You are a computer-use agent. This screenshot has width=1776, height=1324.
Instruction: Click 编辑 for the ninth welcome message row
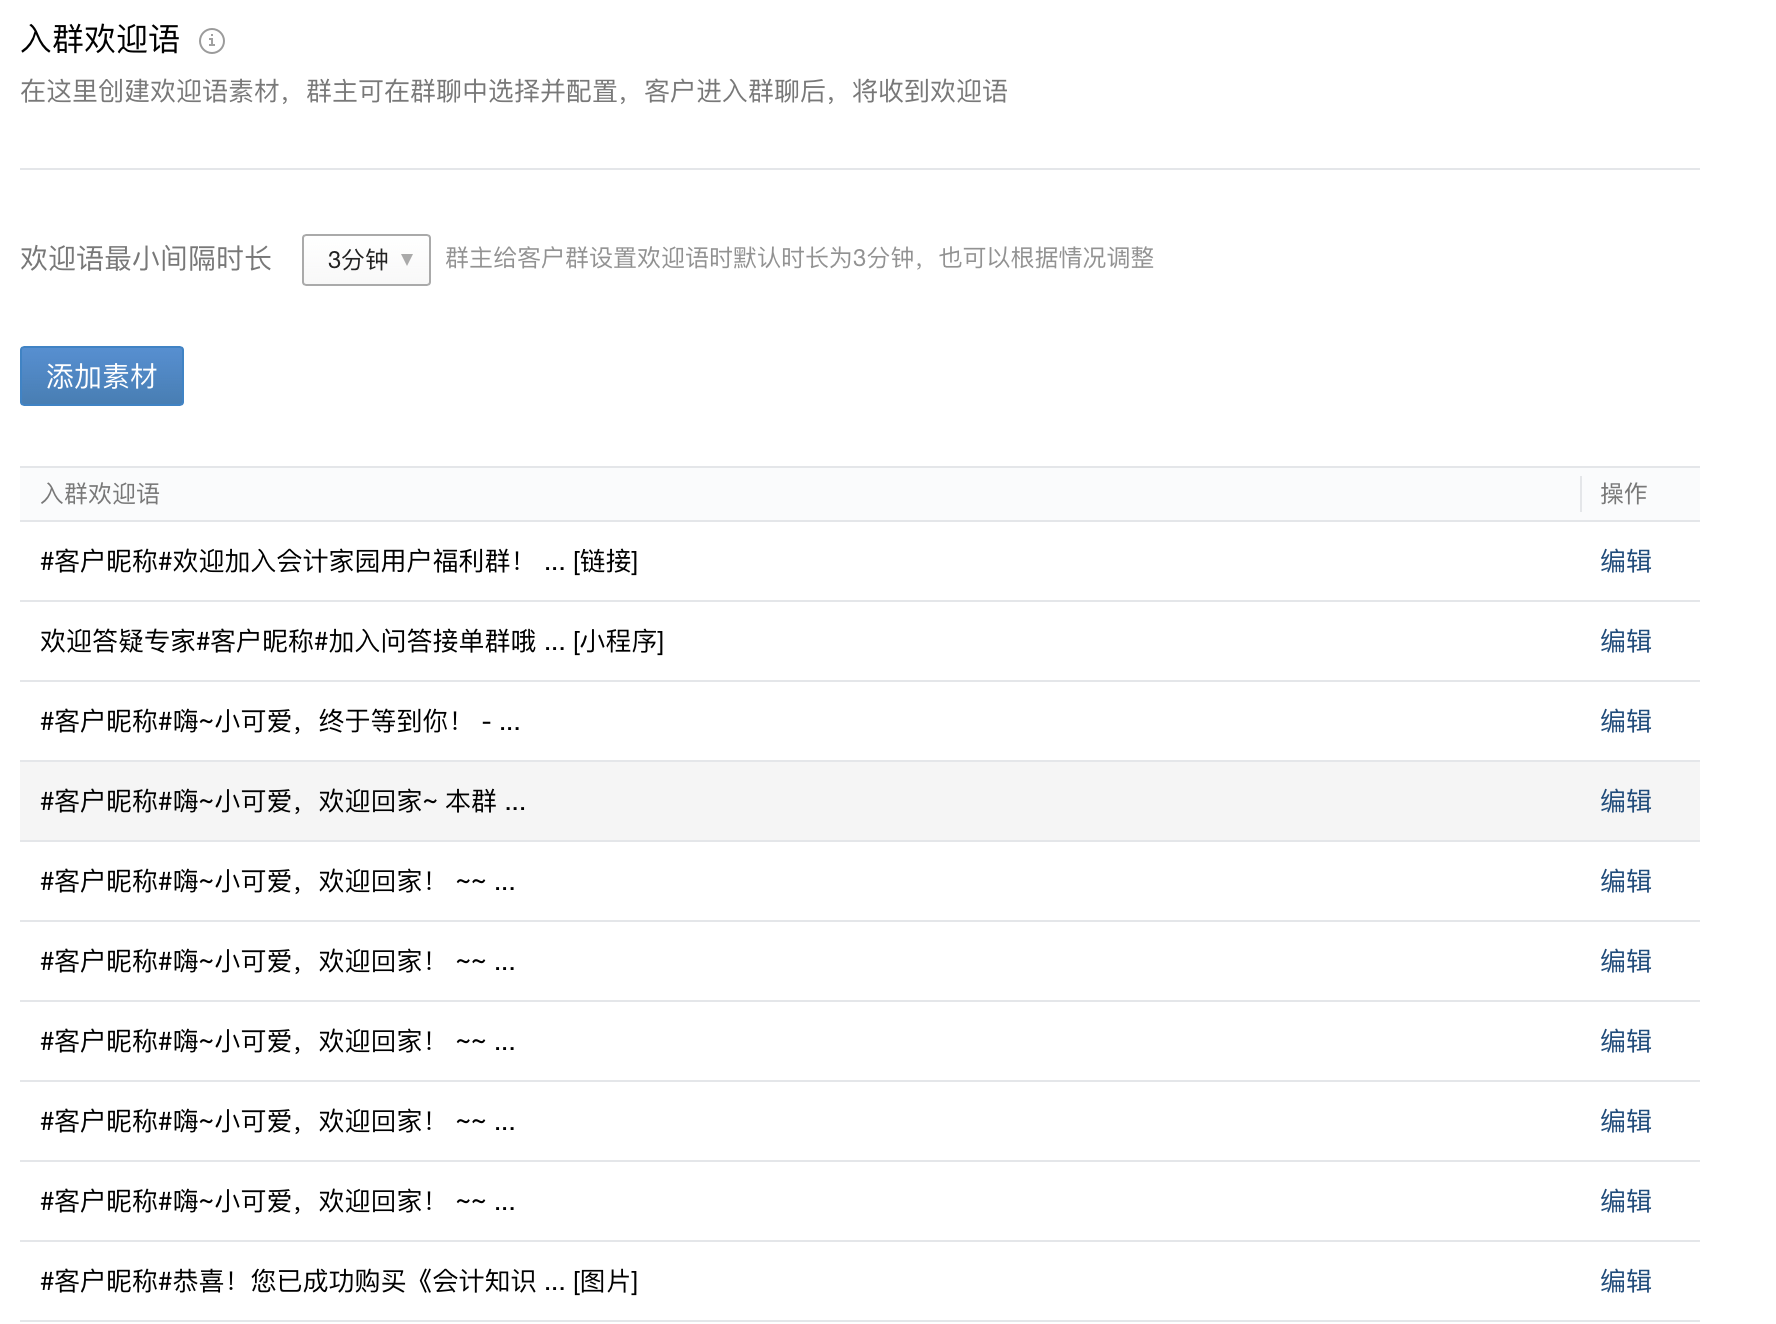1625,1201
